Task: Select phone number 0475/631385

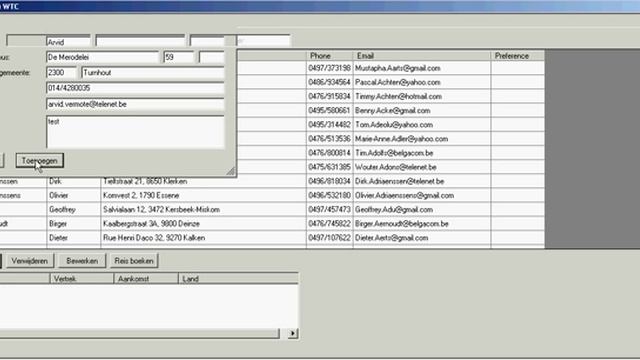Action: 329,167
